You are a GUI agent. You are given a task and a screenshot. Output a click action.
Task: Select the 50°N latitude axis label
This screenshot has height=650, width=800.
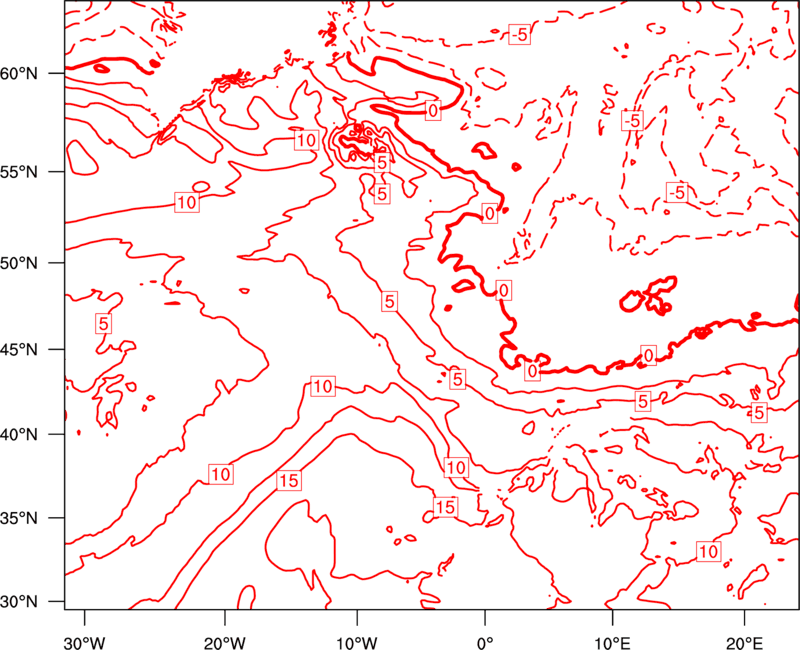tap(19, 264)
